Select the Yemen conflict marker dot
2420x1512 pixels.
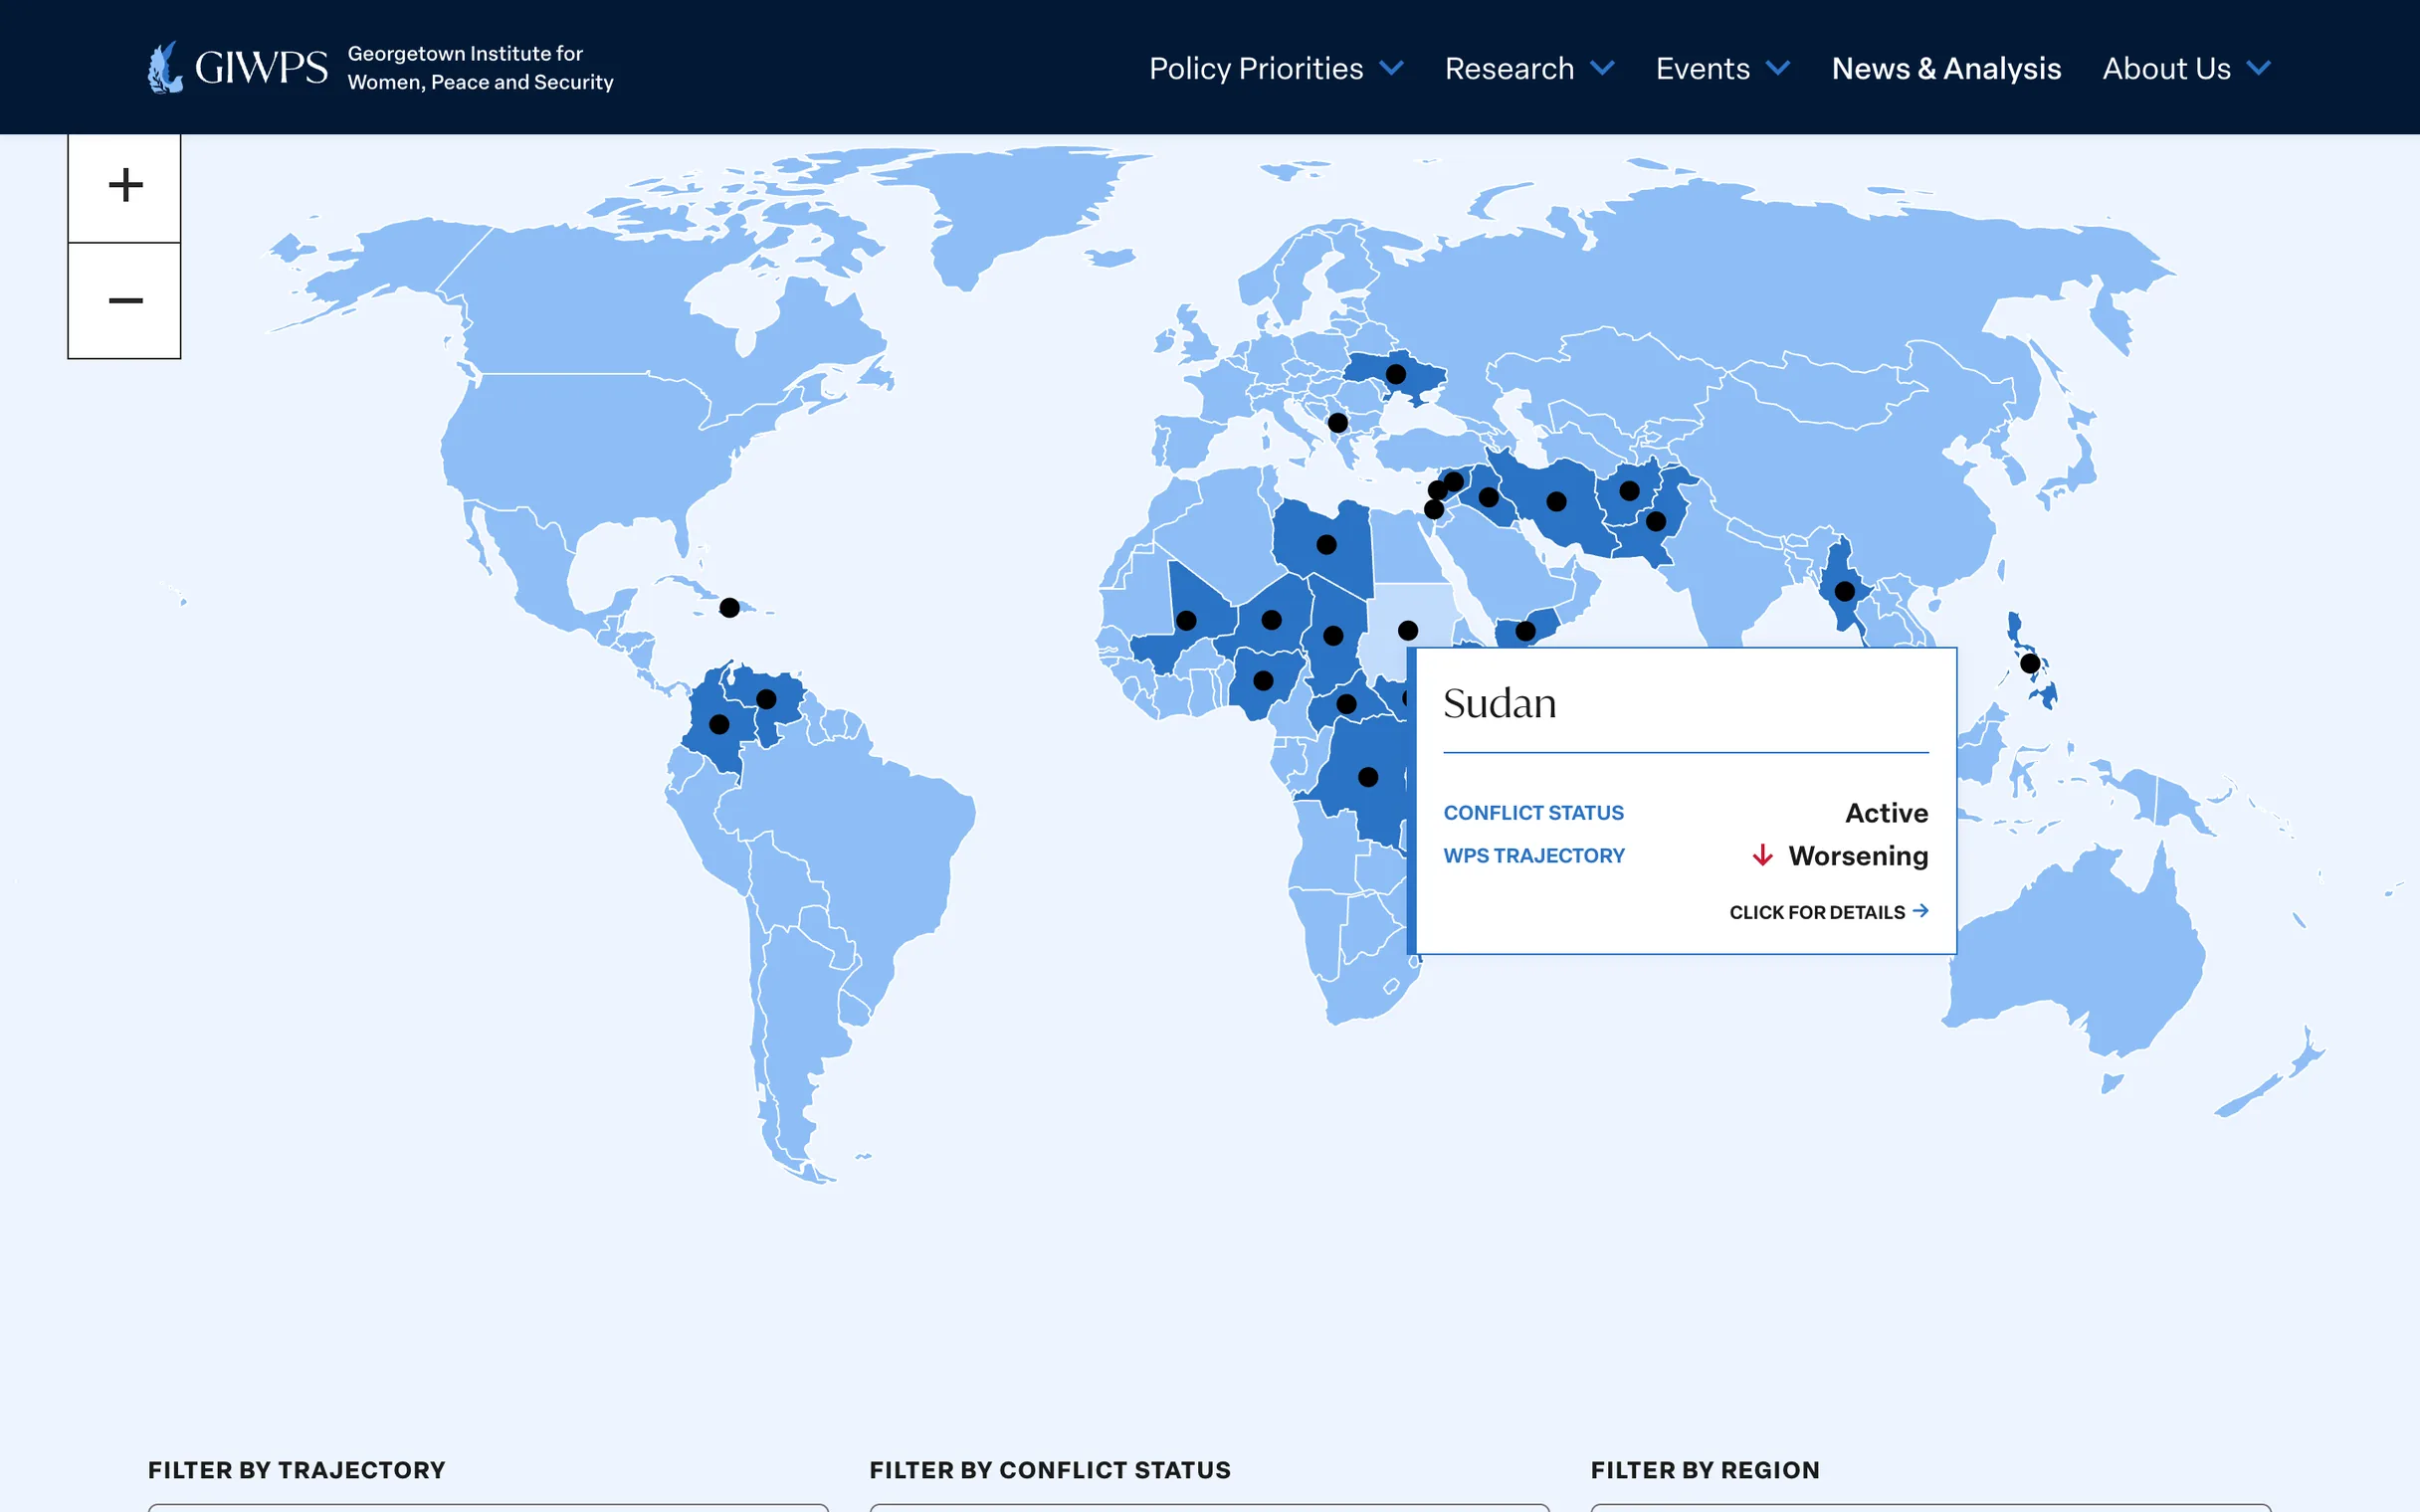[1525, 631]
